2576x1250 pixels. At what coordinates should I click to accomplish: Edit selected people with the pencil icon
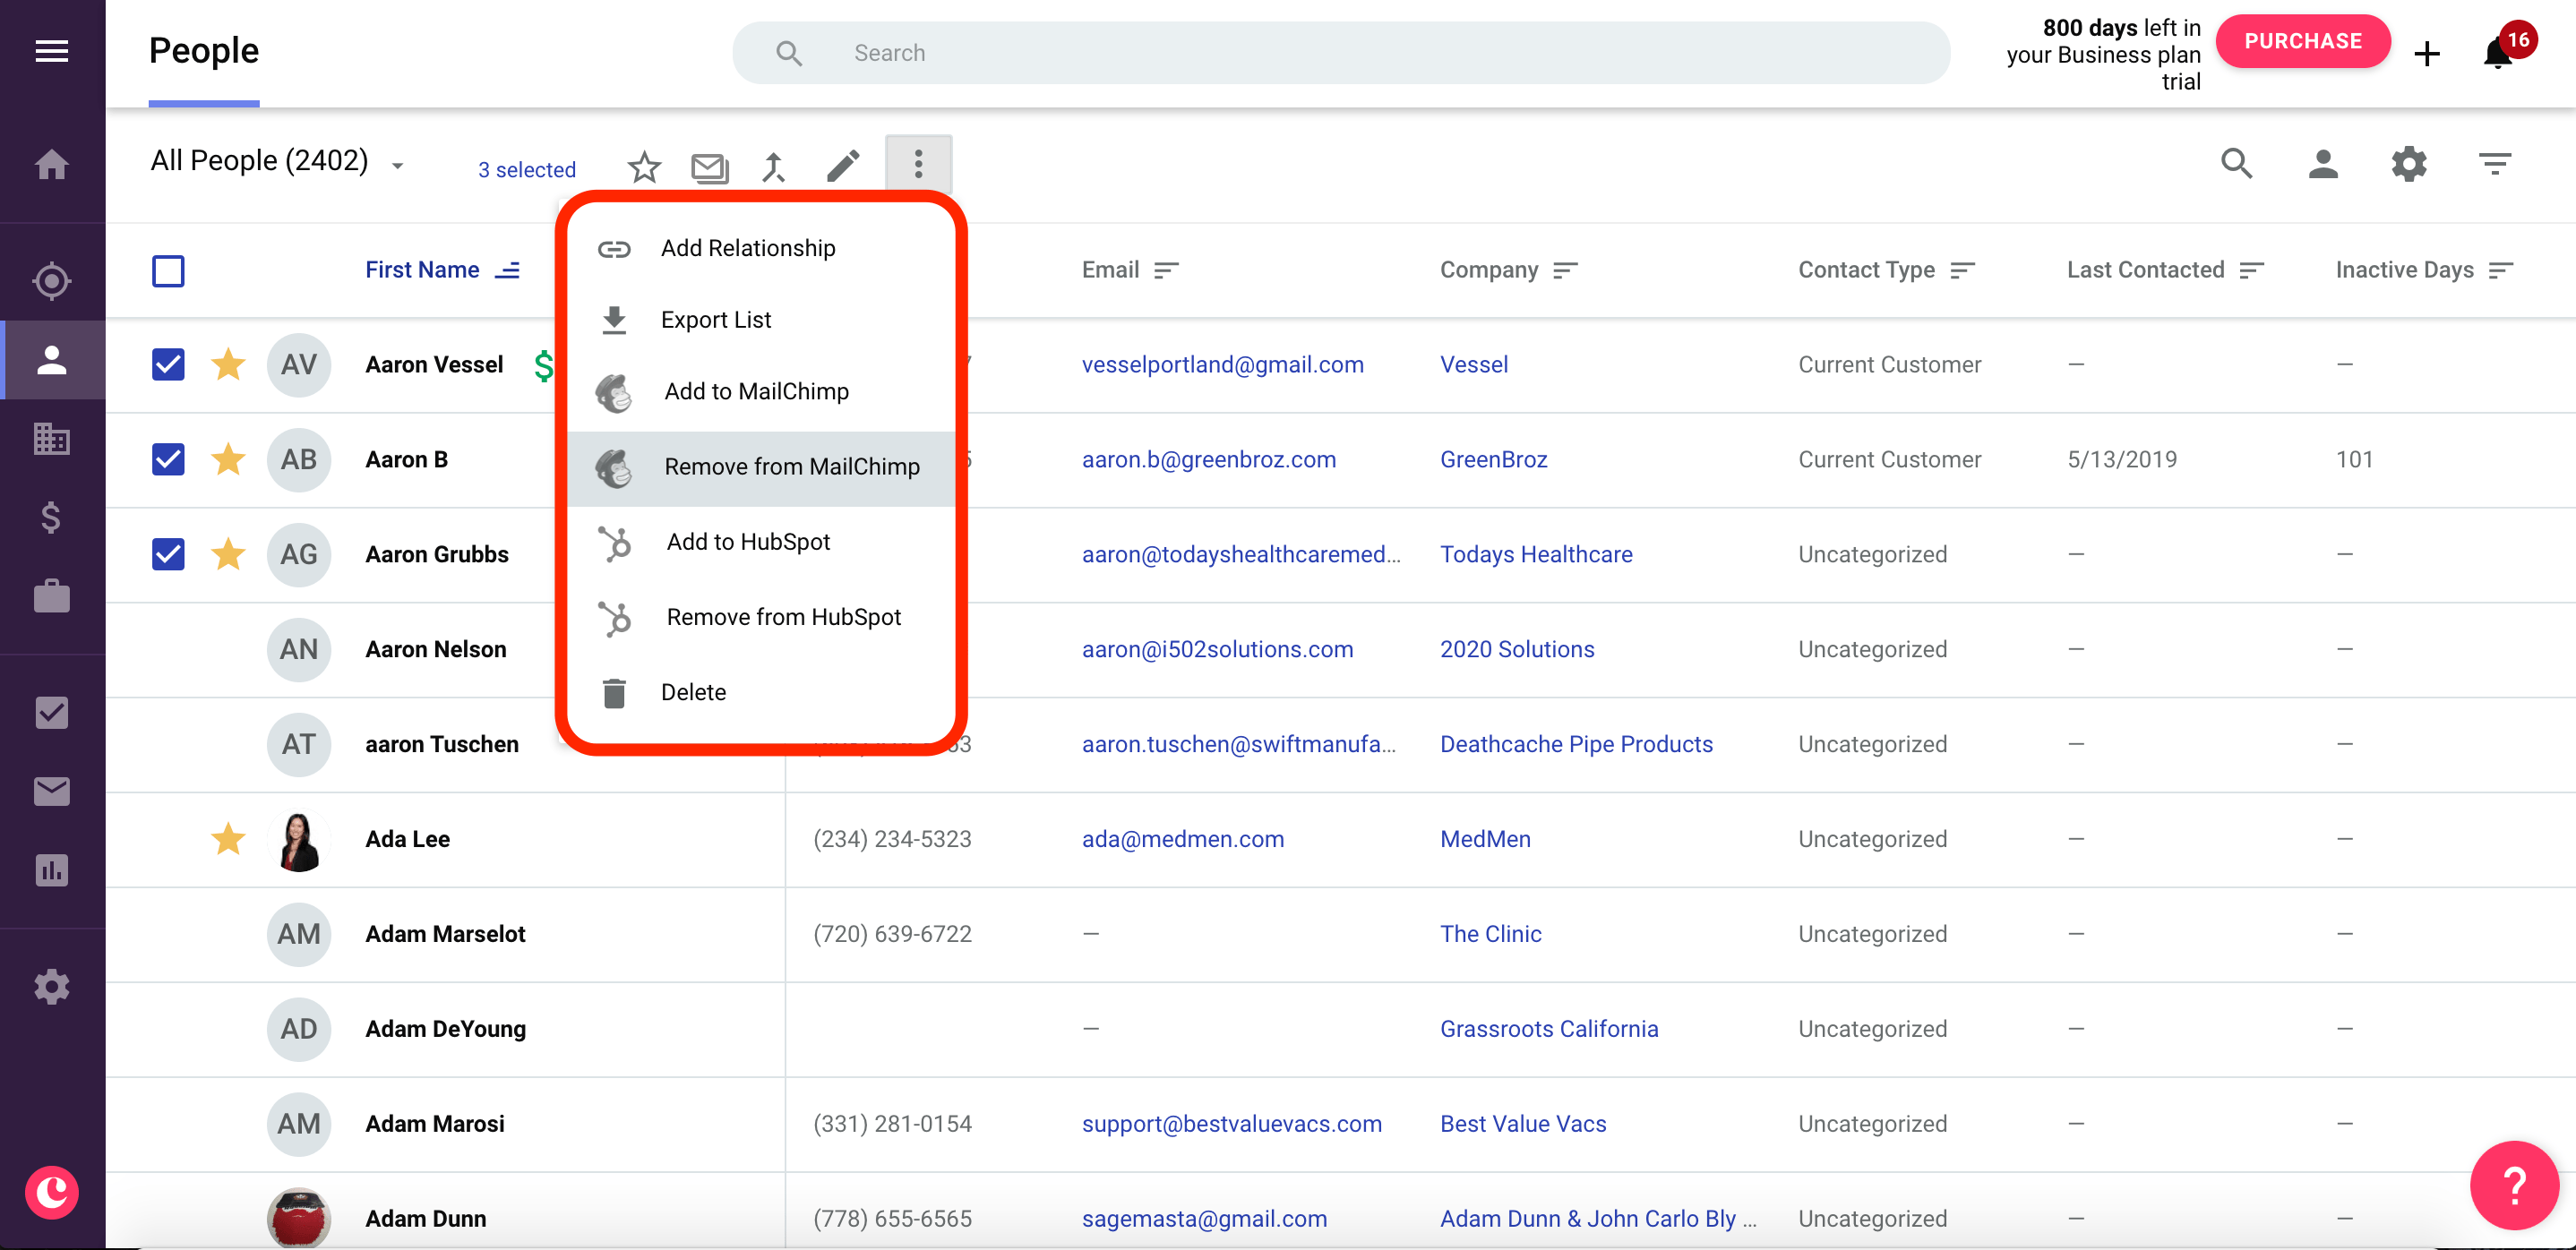click(x=843, y=166)
